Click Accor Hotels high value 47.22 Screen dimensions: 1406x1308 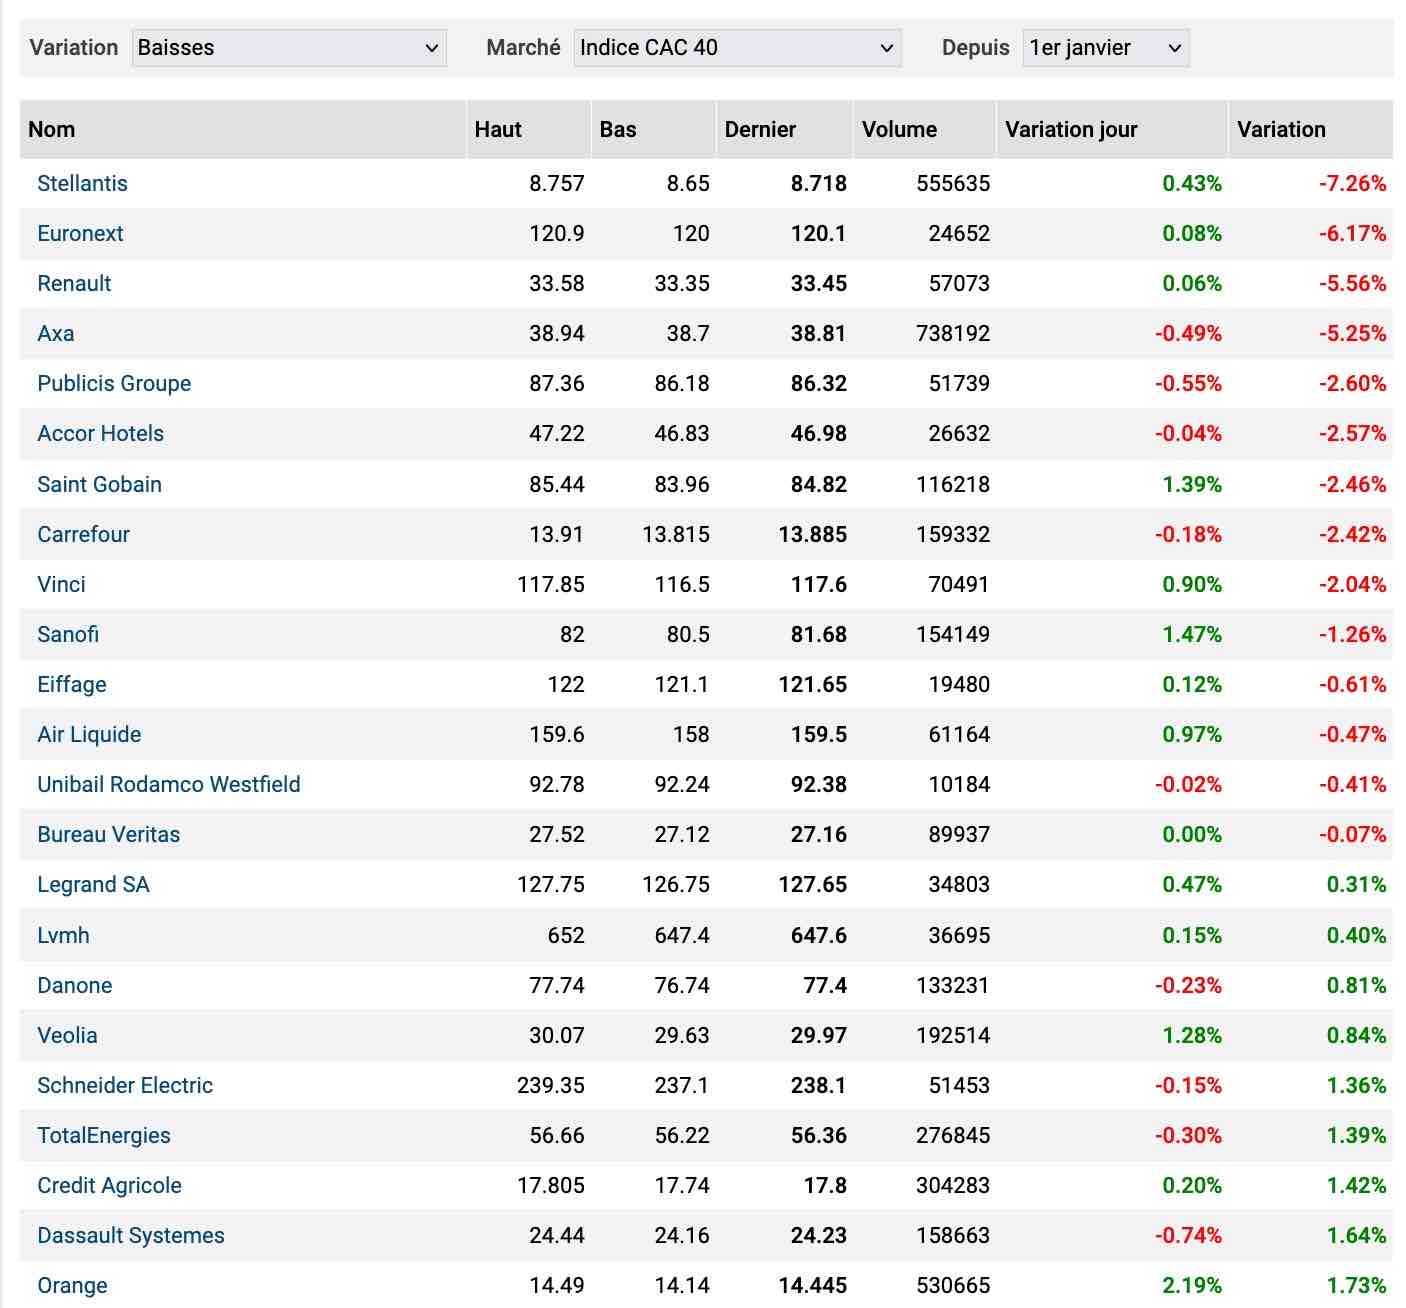click(x=557, y=434)
